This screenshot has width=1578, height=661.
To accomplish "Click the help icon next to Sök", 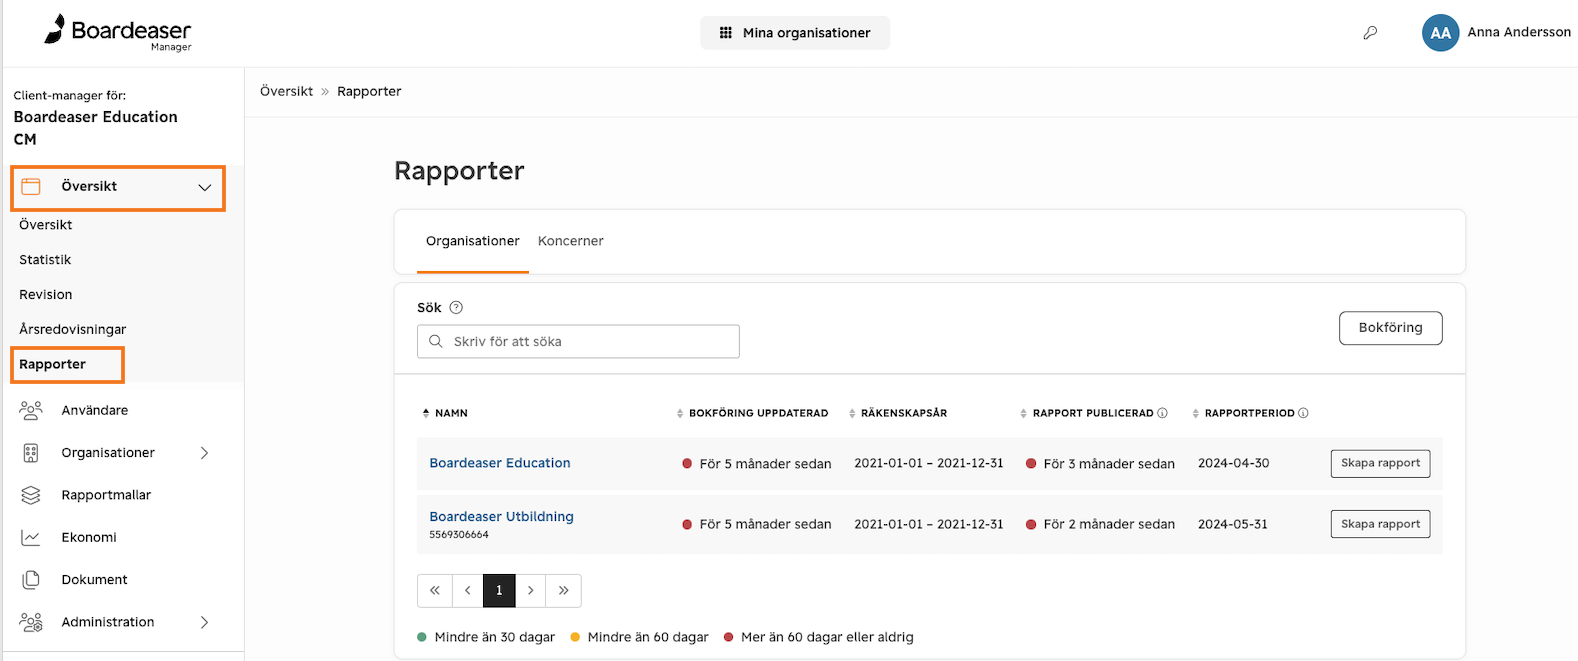I will tap(456, 308).
